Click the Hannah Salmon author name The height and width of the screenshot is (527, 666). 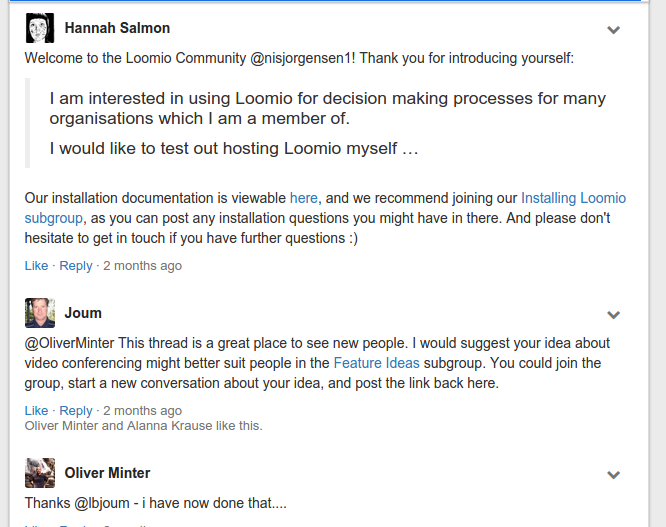[117, 28]
